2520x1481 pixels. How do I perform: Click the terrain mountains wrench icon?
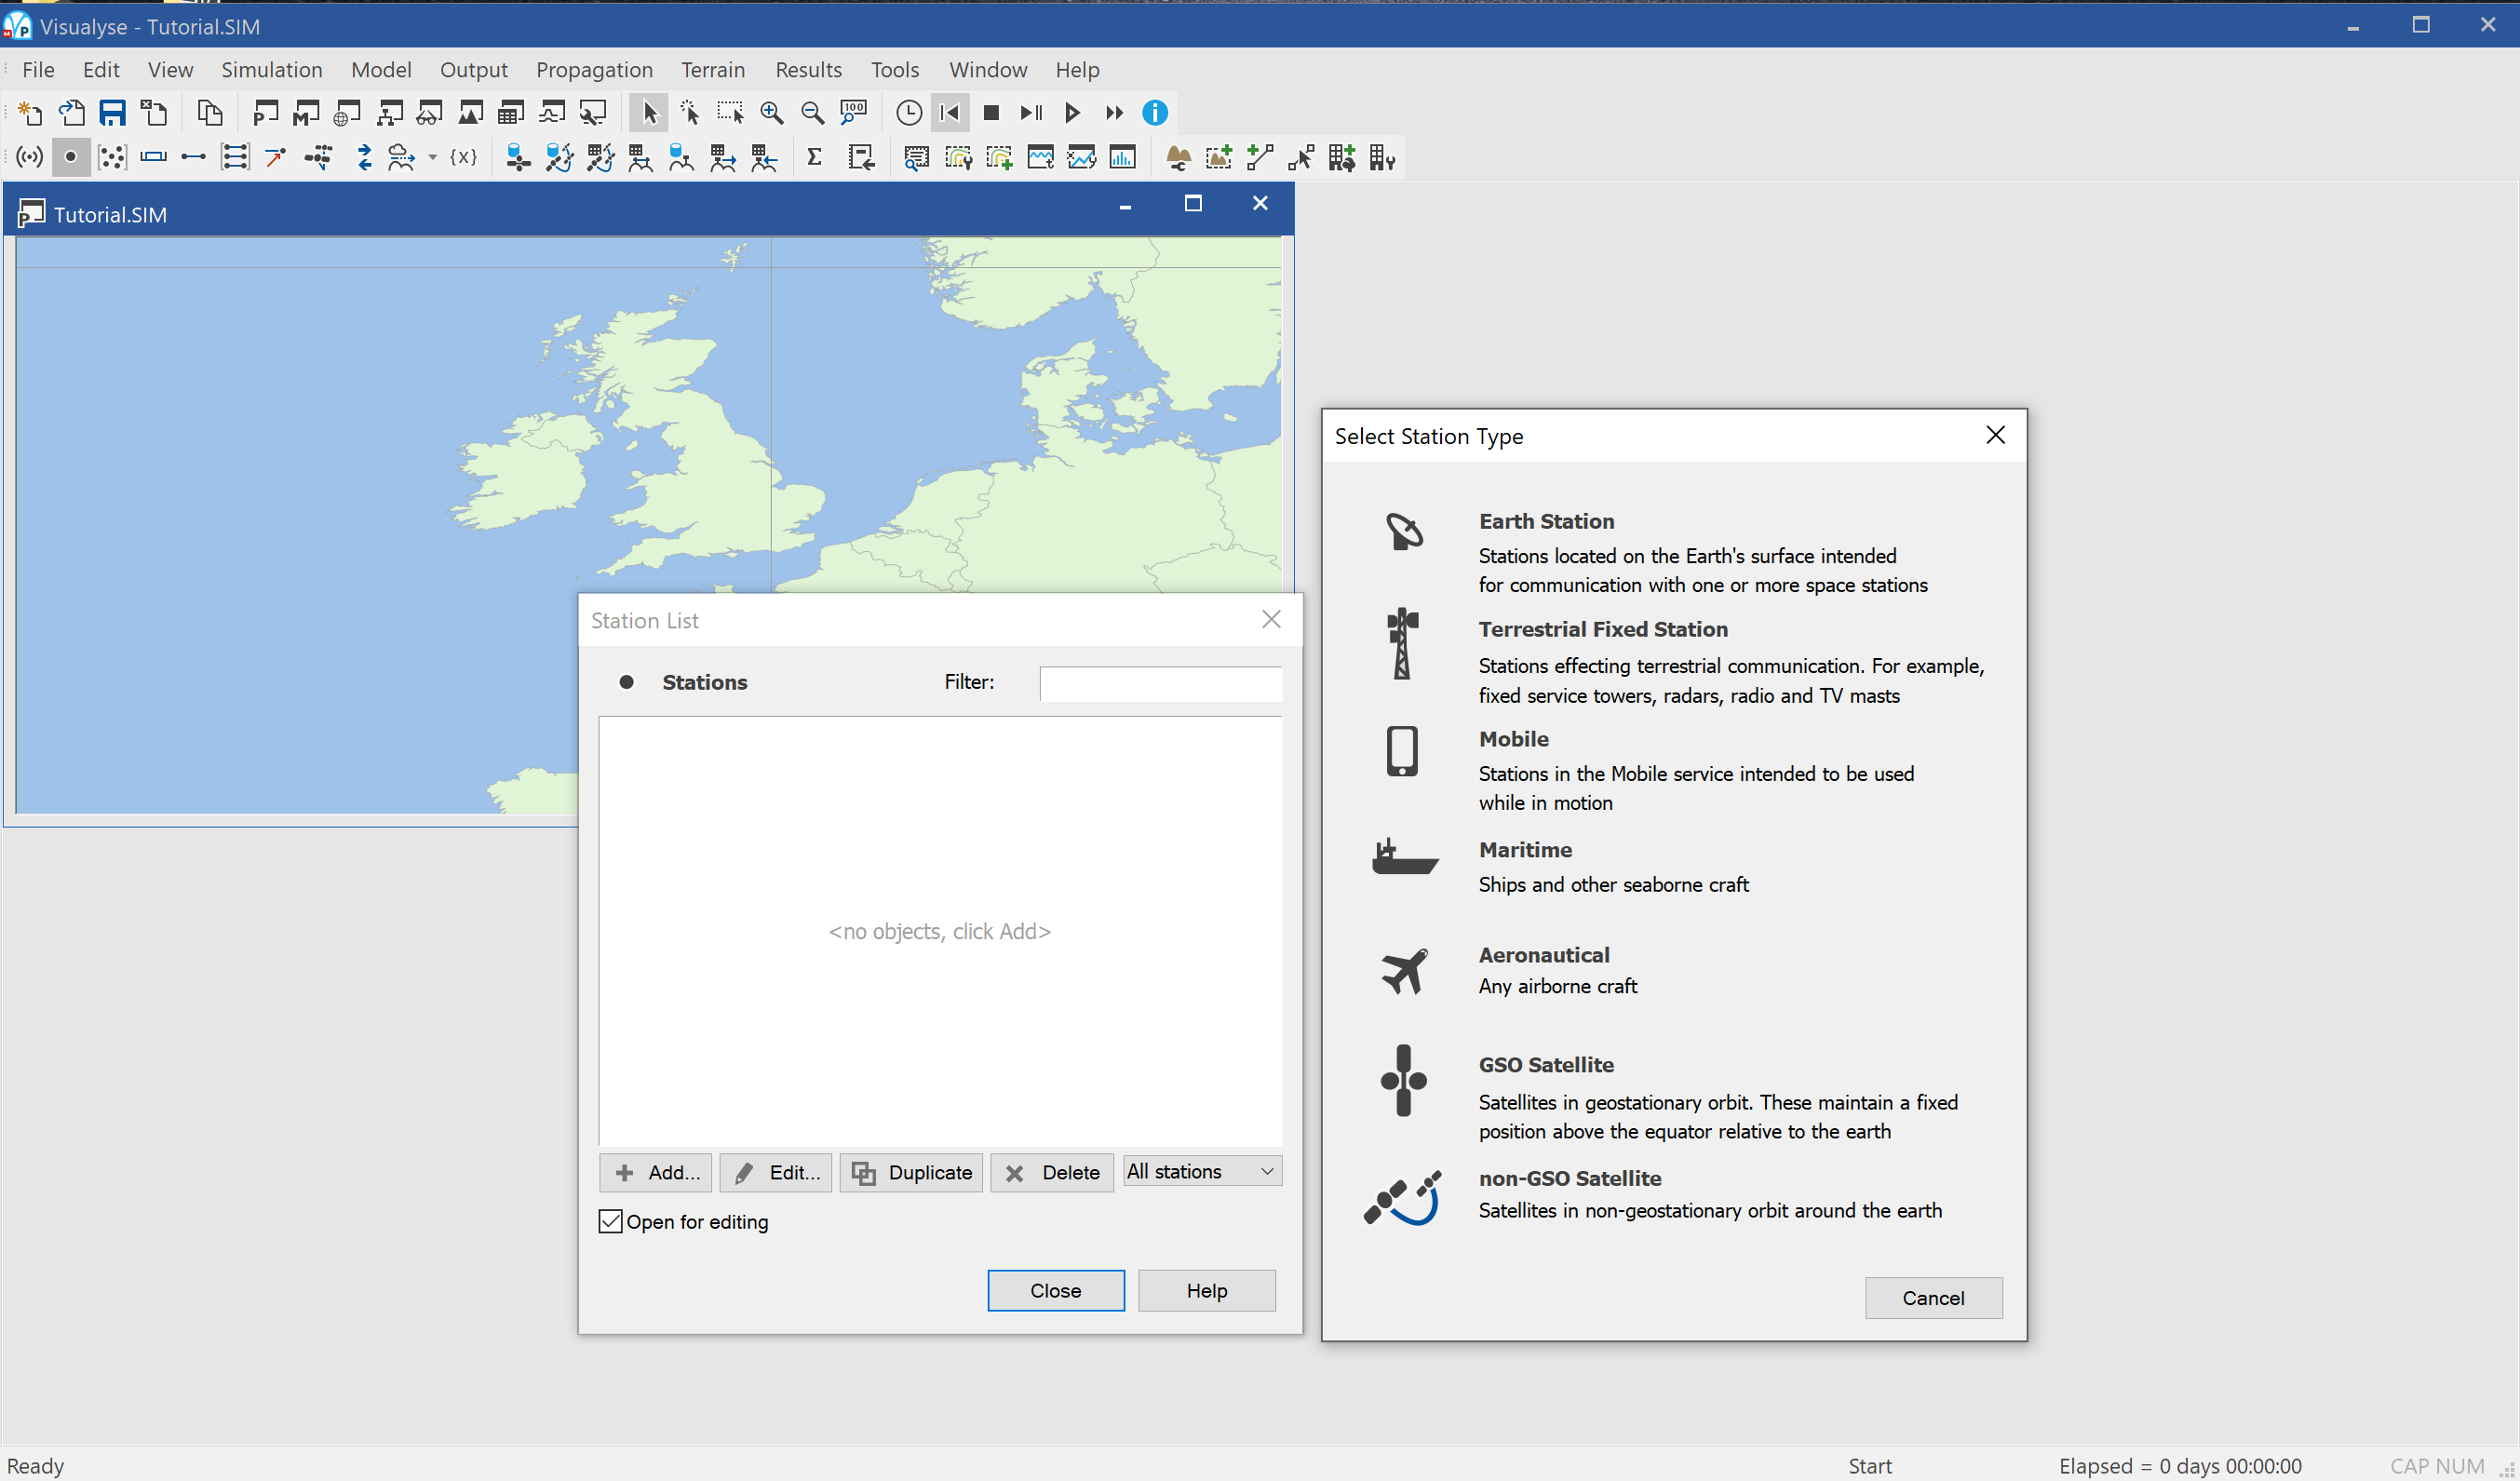pyautogui.click(x=1178, y=157)
